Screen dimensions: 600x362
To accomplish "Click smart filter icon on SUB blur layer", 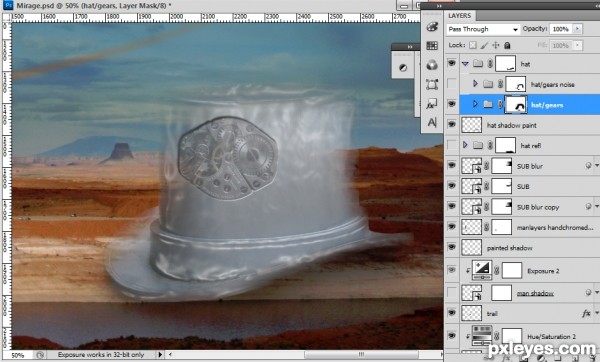I will pyautogui.click(x=589, y=166).
